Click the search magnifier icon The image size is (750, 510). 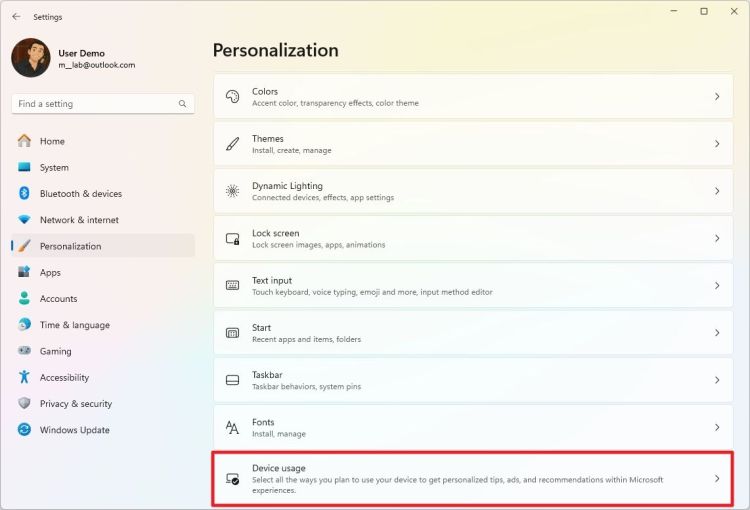[182, 104]
